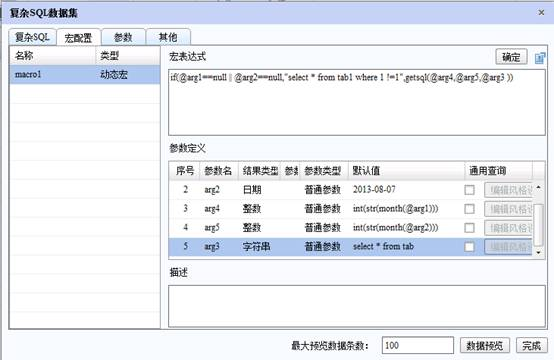Click into the 宏表达式 expression text area
554x360 pixels.
click(x=357, y=102)
